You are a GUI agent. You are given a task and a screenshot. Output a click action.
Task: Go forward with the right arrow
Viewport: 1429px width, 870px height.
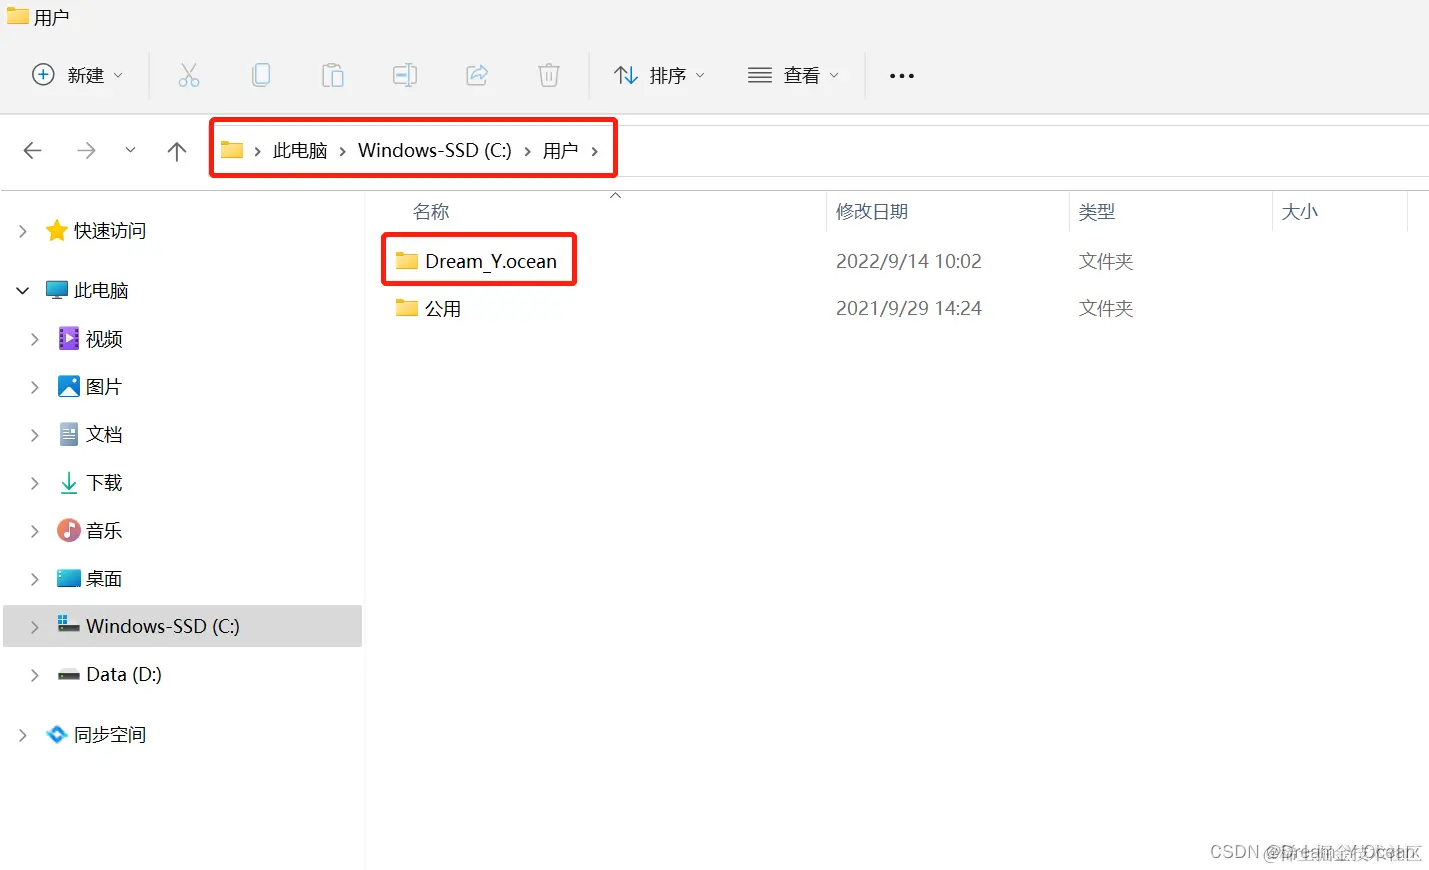click(x=87, y=151)
